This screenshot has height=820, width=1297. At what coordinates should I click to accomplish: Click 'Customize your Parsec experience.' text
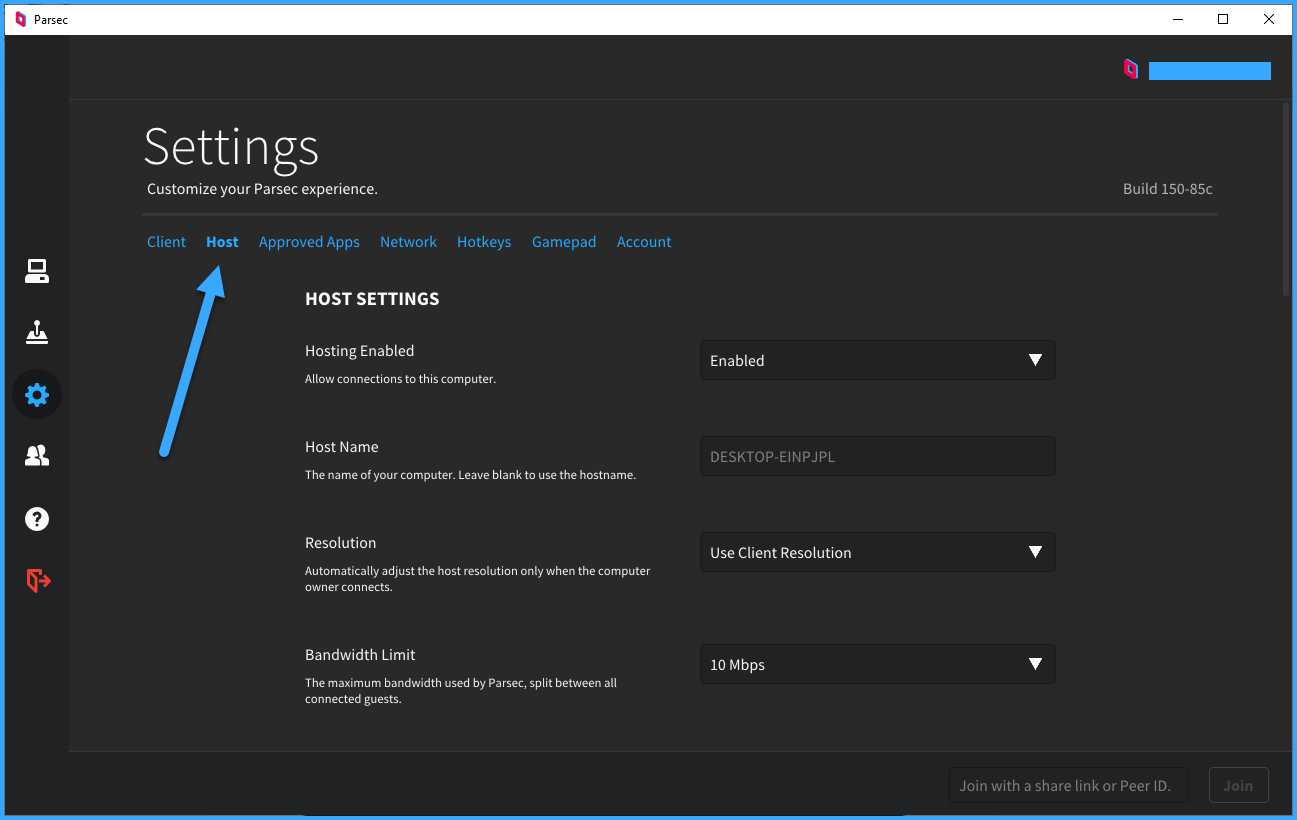pyautogui.click(x=262, y=189)
